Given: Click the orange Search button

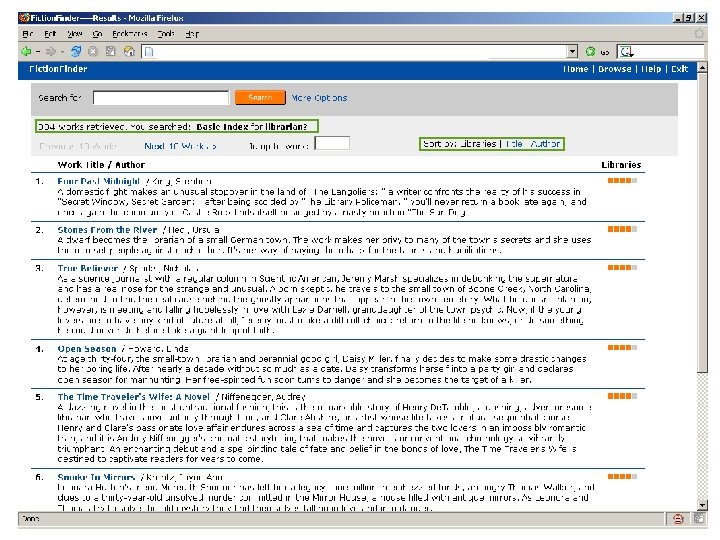Looking at the screenshot, I should click(260, 97).
